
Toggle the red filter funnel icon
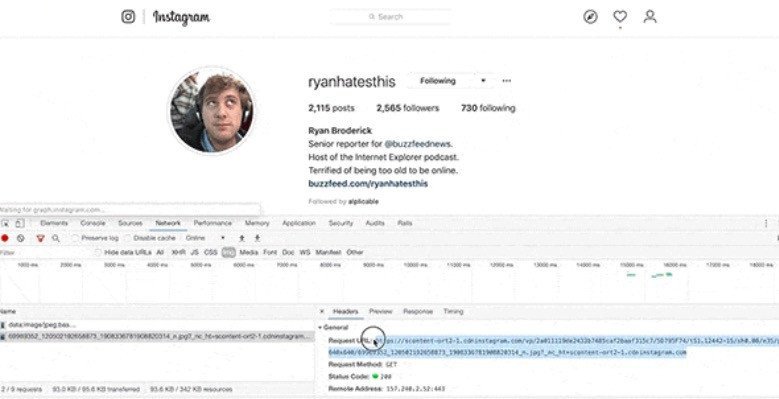tap(41, 239)
